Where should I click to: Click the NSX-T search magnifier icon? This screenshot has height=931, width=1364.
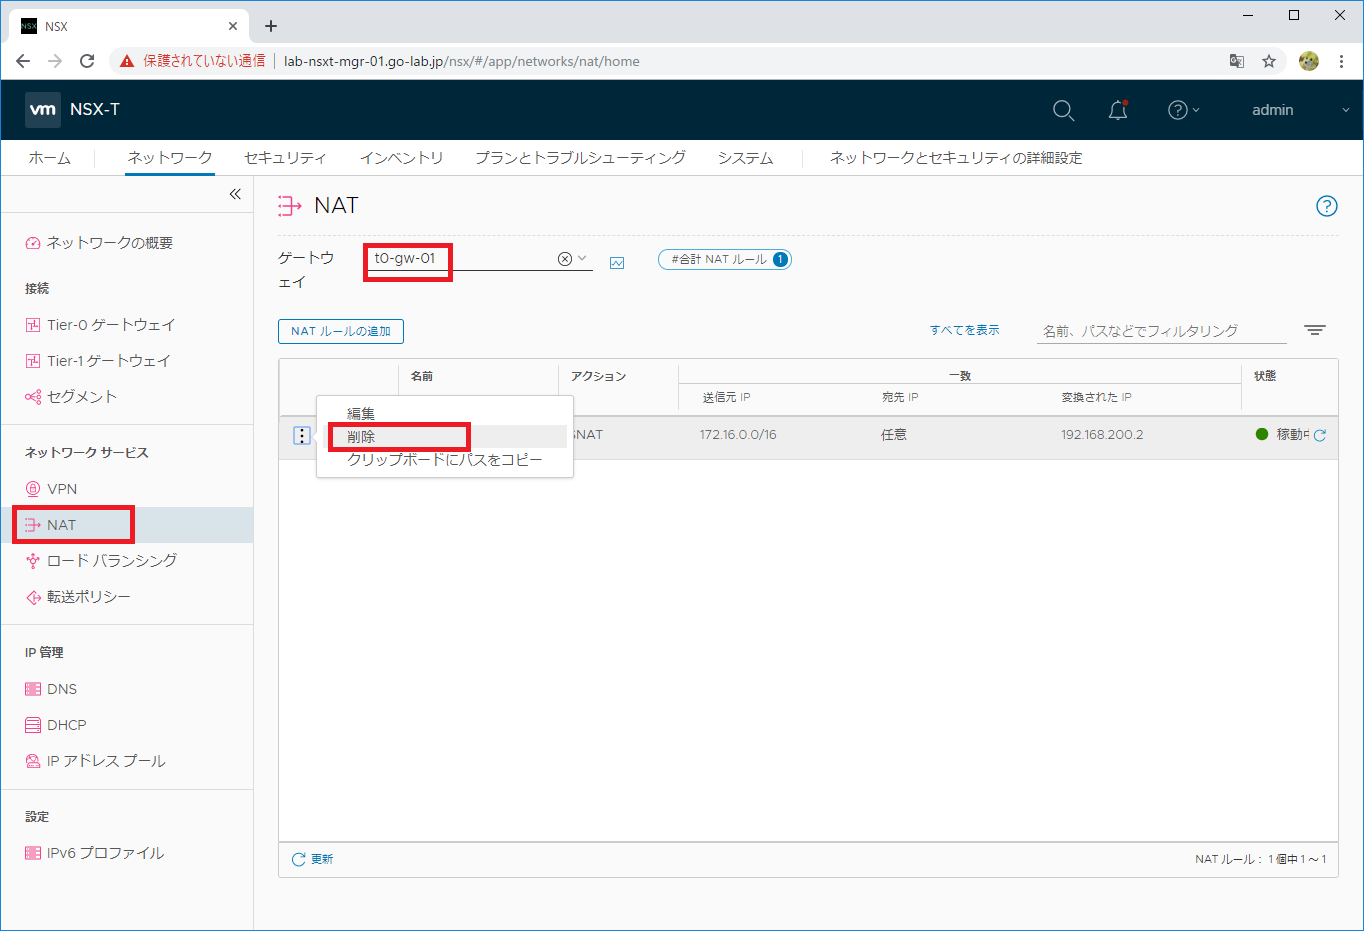(1063, 110)
